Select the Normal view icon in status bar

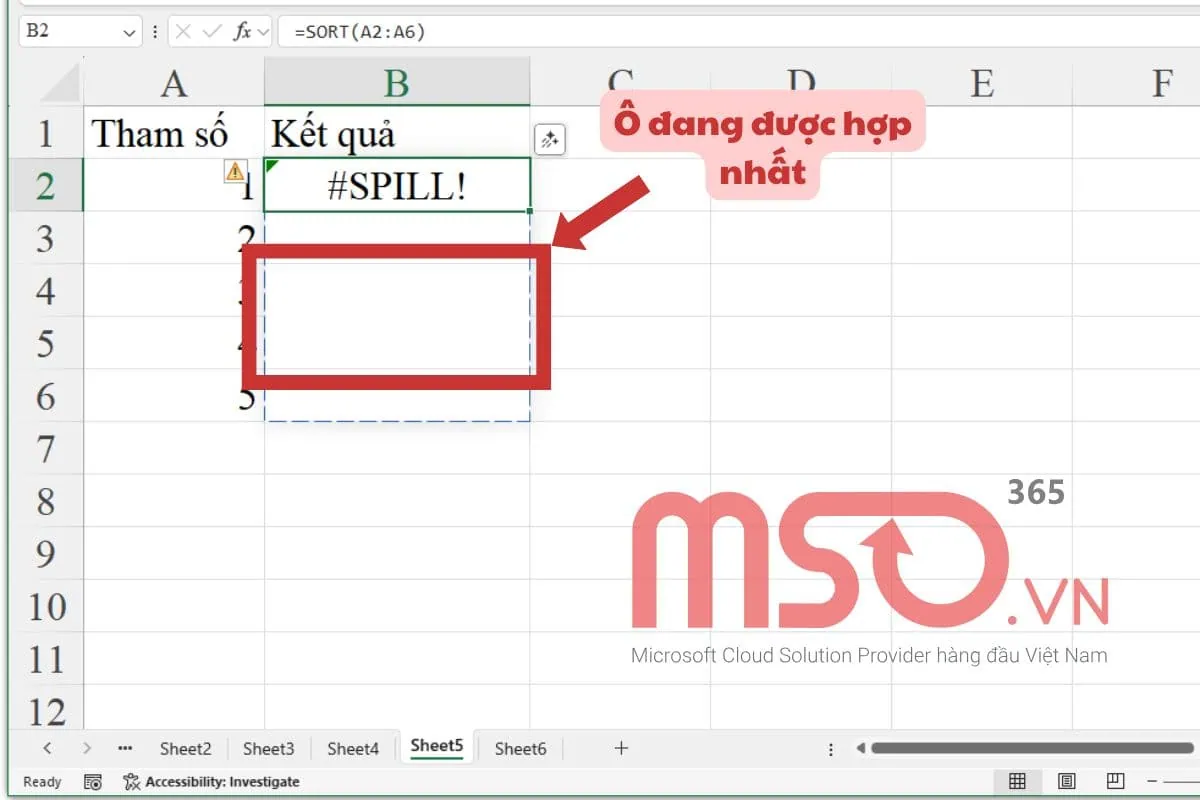coord(1018,781)
